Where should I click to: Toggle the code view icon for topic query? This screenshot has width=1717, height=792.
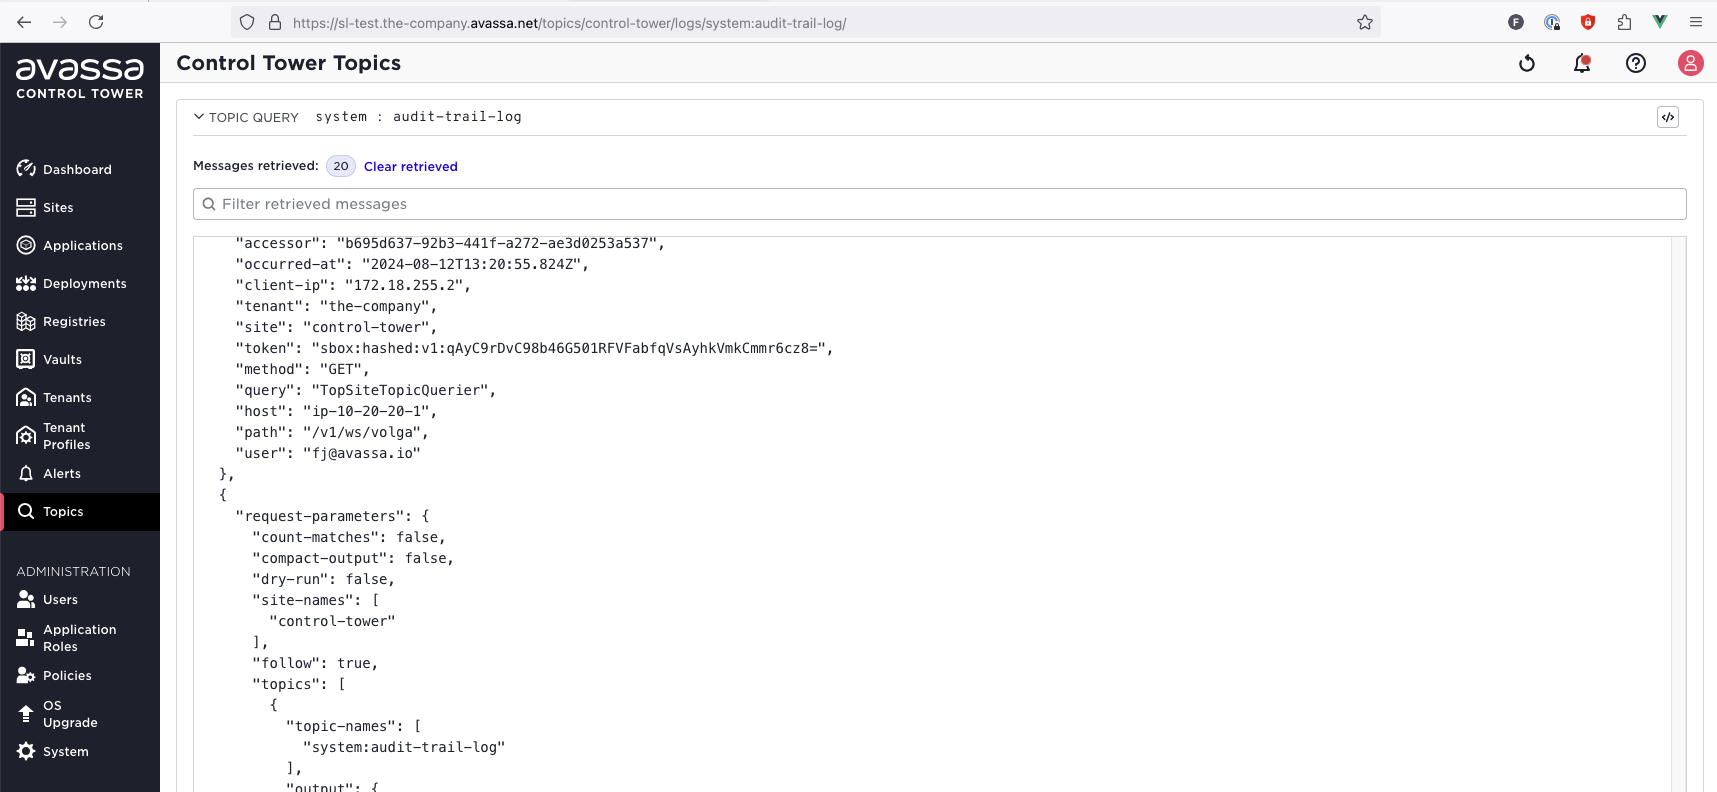1668,117
